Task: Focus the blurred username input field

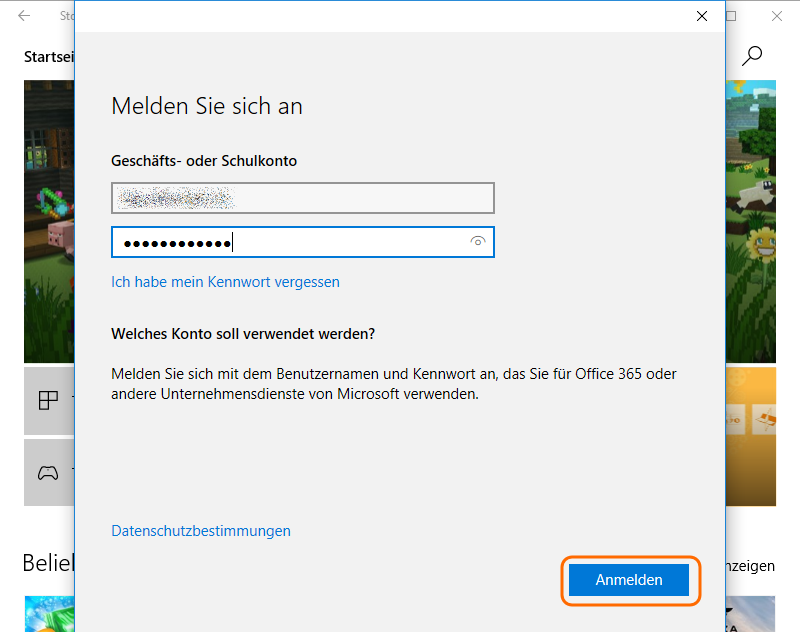Action: coord(302,198)
